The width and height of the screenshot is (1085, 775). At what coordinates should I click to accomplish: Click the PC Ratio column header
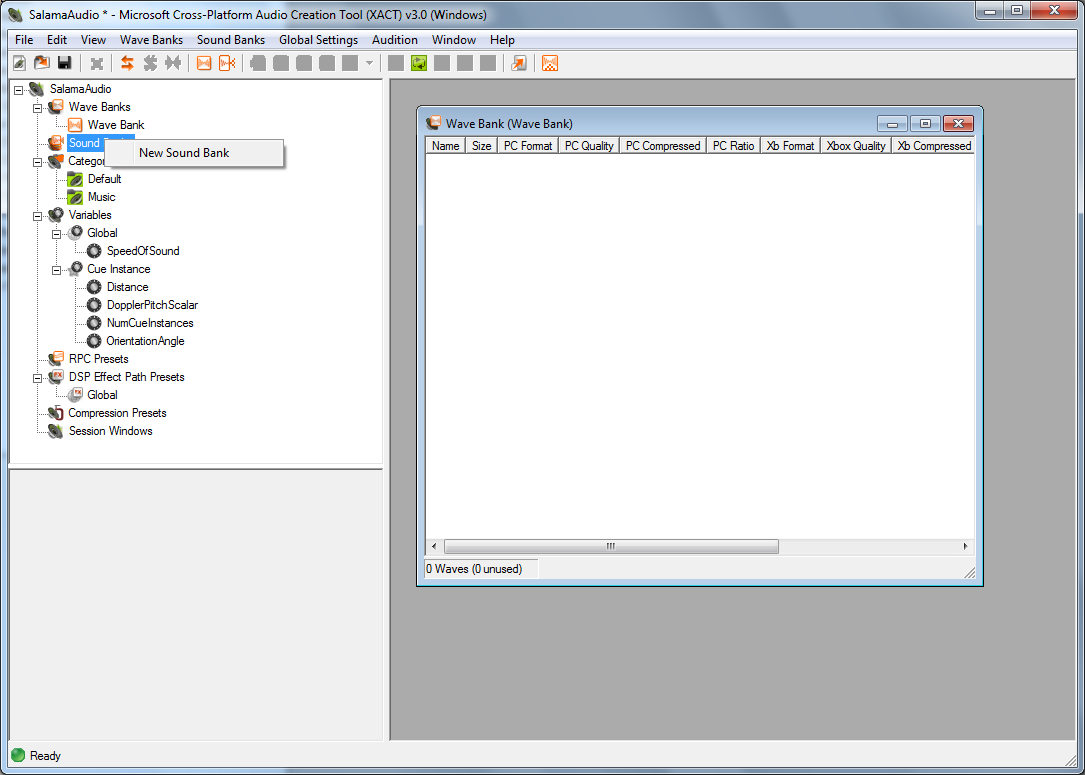(x=733, y=145)
